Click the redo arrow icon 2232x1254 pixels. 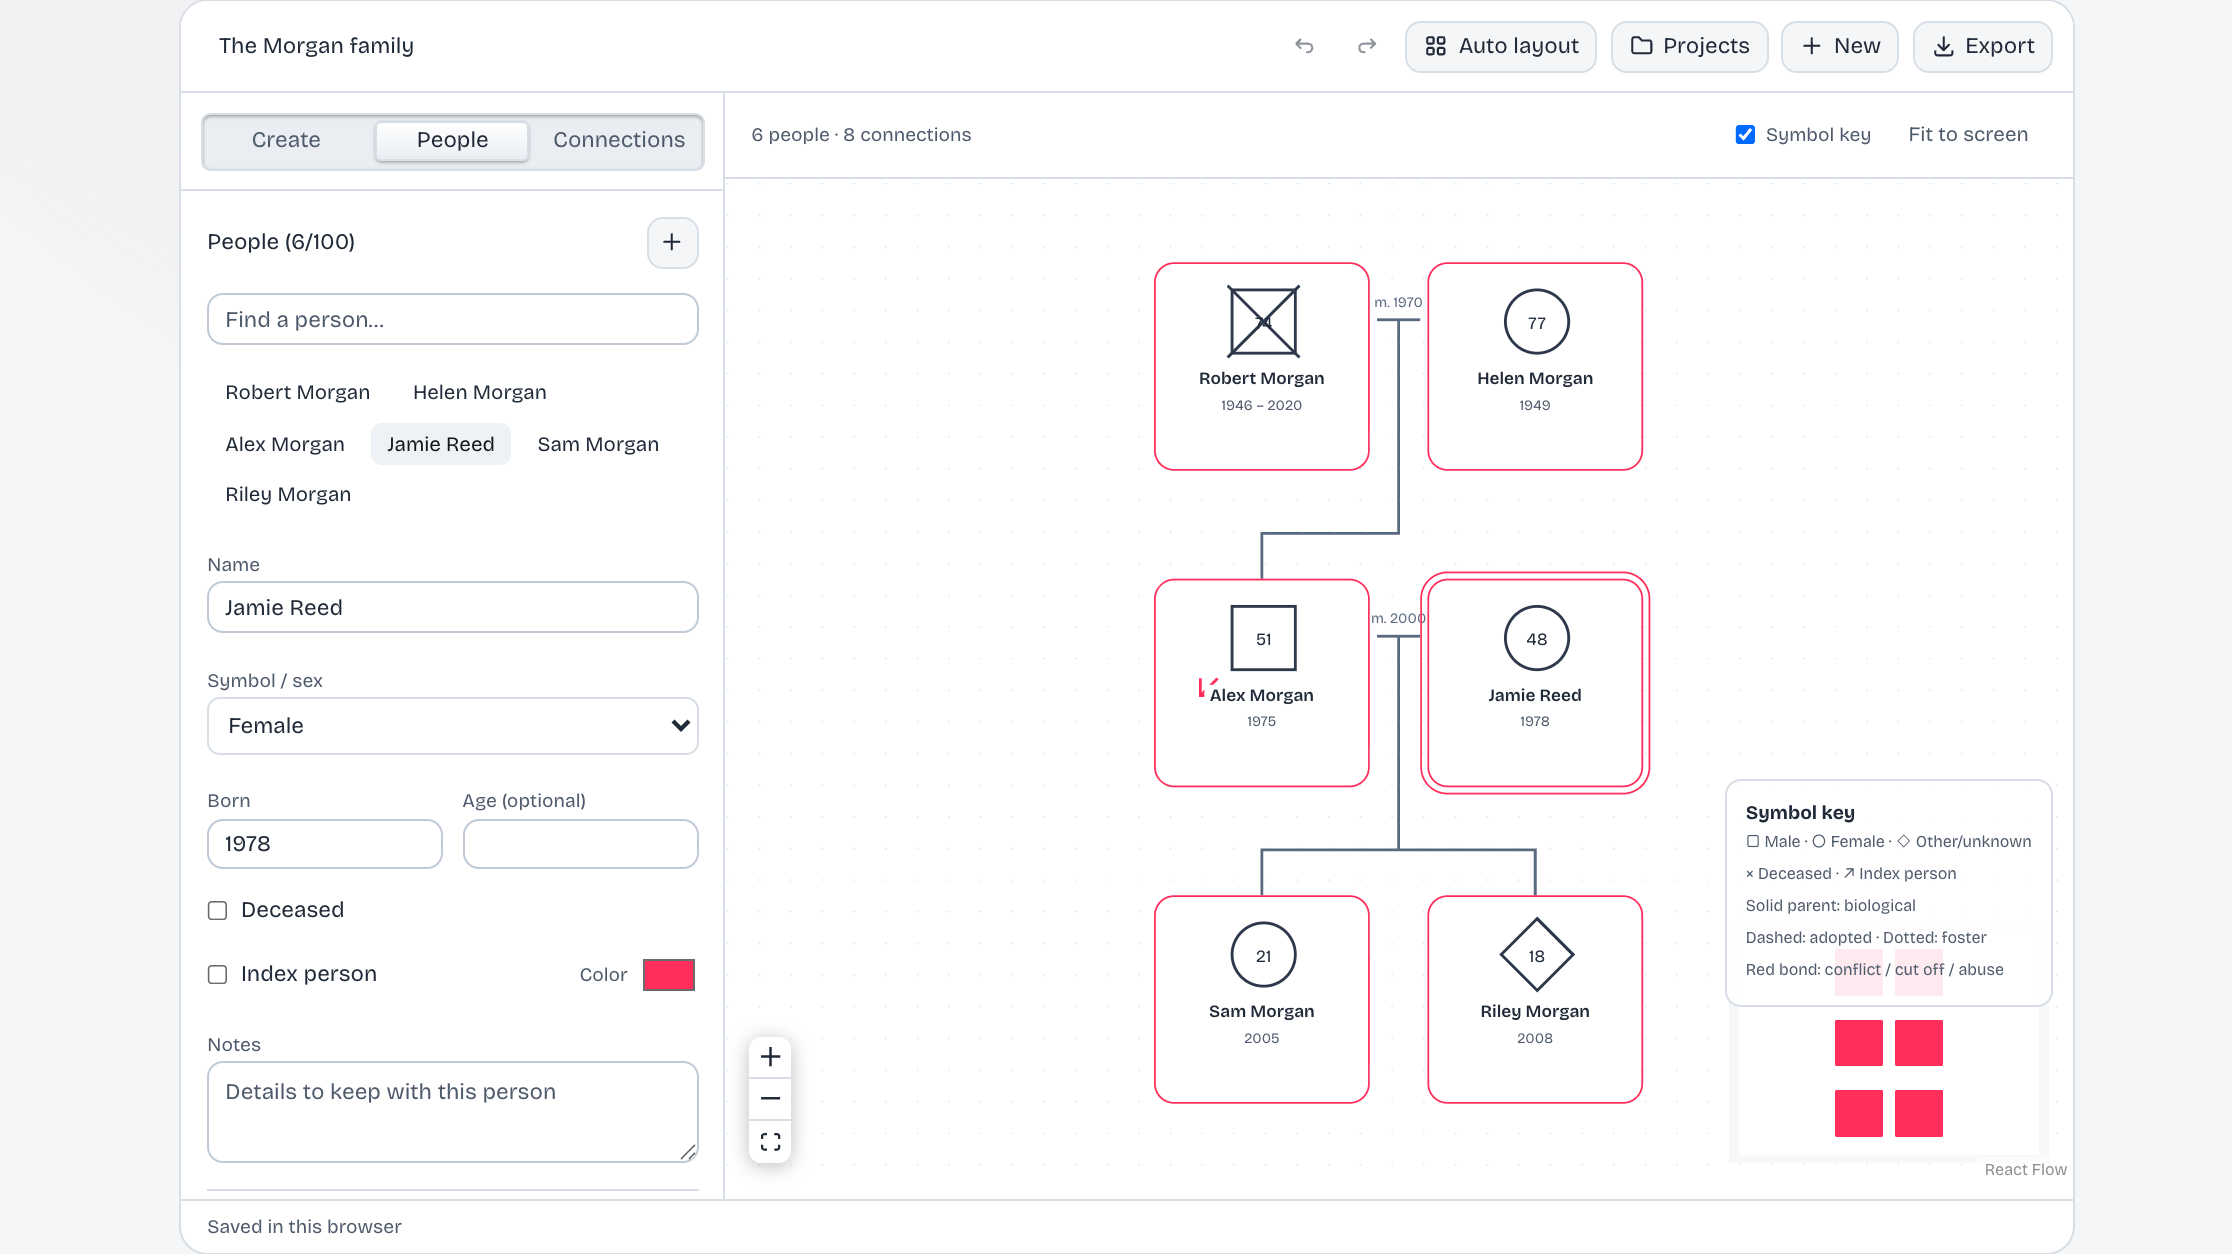coord(1367,46)
